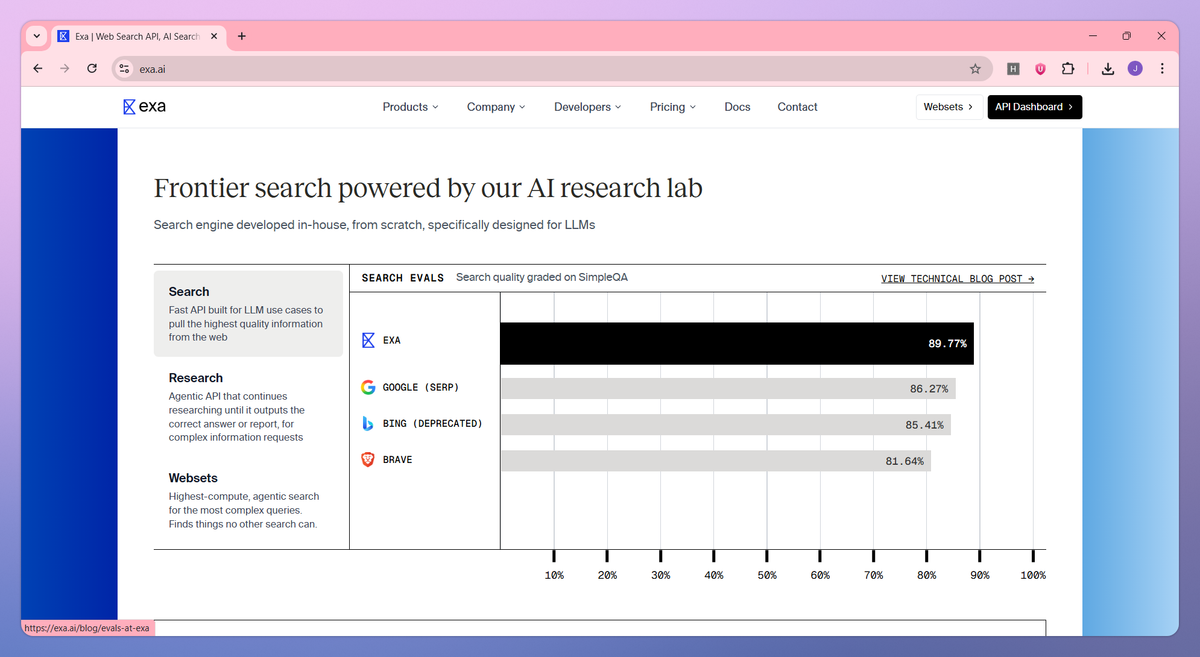Open the browser downloads icon
1200x657 pixels.
pyautogui.click(x=1108, y=69)
